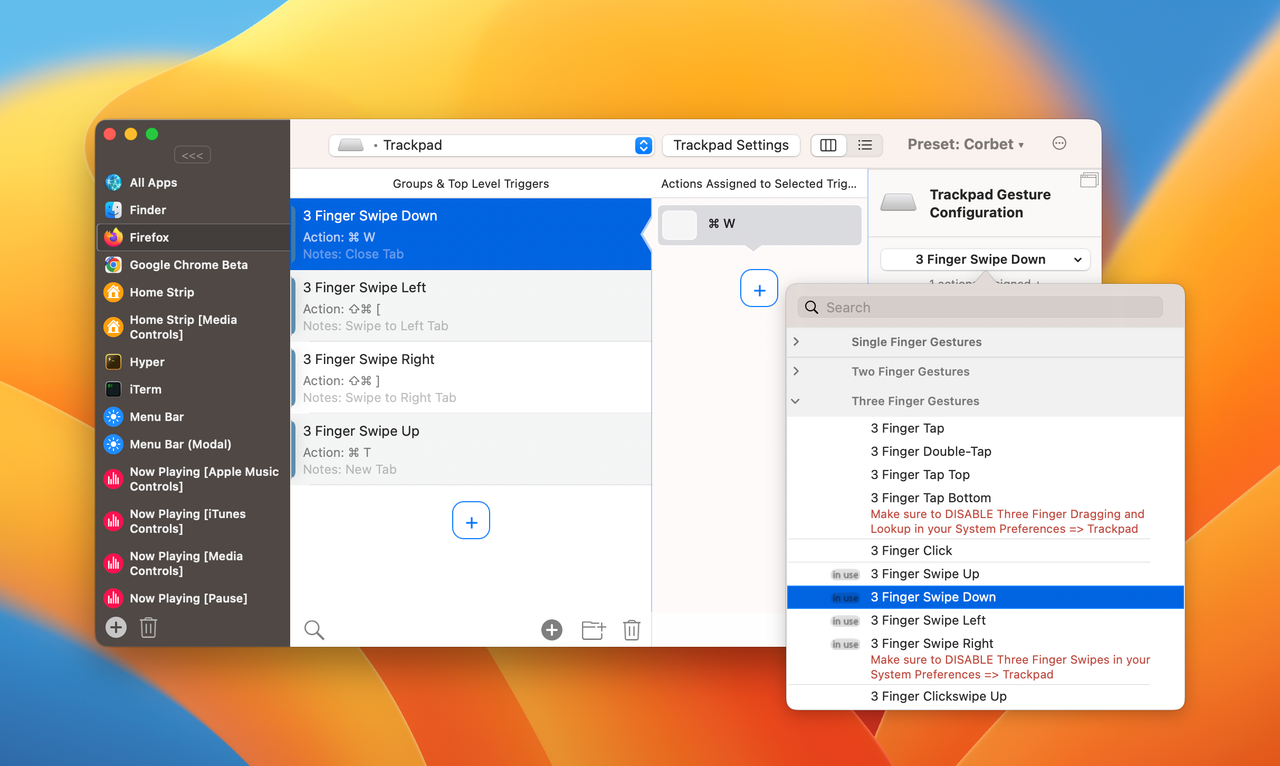Choose 3 Finger Swipe Down in popup
This screenshot has height=766, width=1280.
pos(985,597)
